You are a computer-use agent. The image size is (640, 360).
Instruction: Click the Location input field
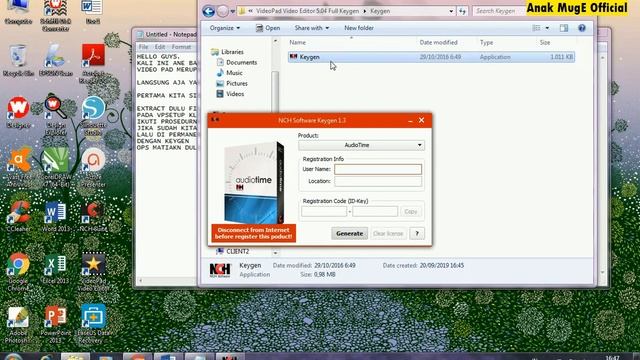click(378, 181)
